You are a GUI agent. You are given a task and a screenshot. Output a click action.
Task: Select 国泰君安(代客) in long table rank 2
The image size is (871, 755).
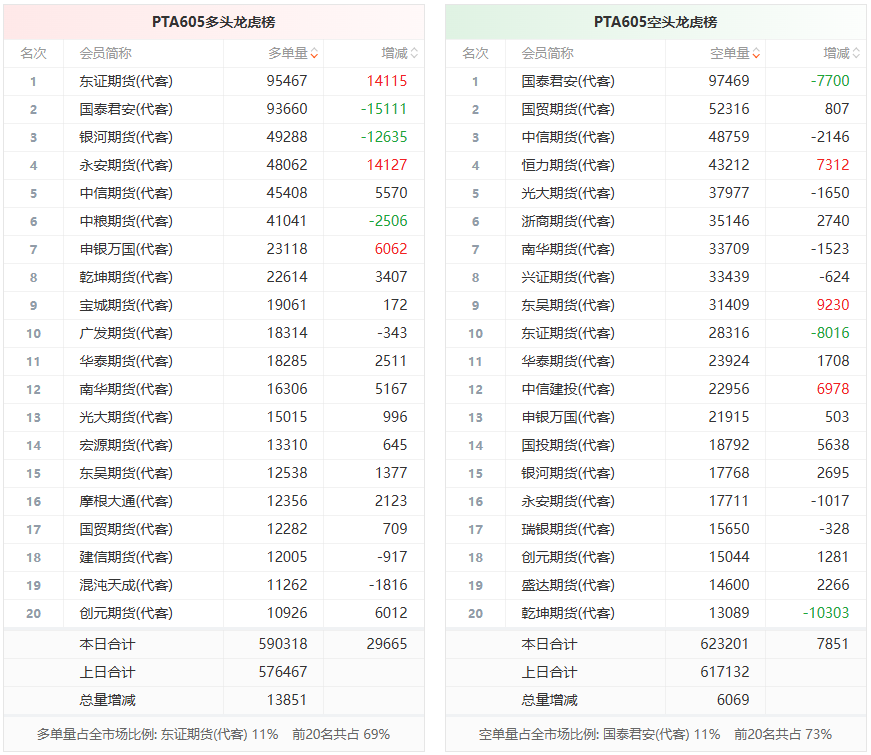coord(126,109)
